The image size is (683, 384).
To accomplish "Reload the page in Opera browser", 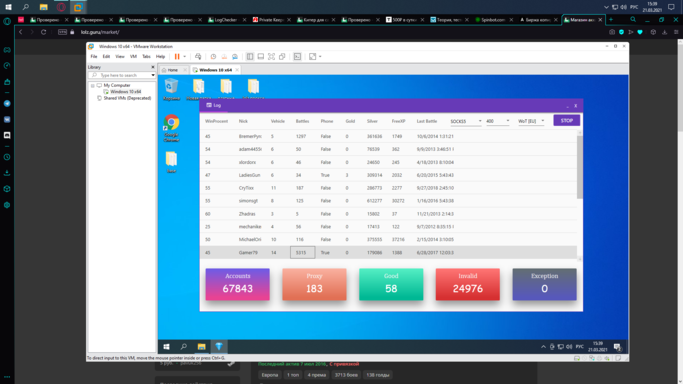I will (x=43, y=32).
